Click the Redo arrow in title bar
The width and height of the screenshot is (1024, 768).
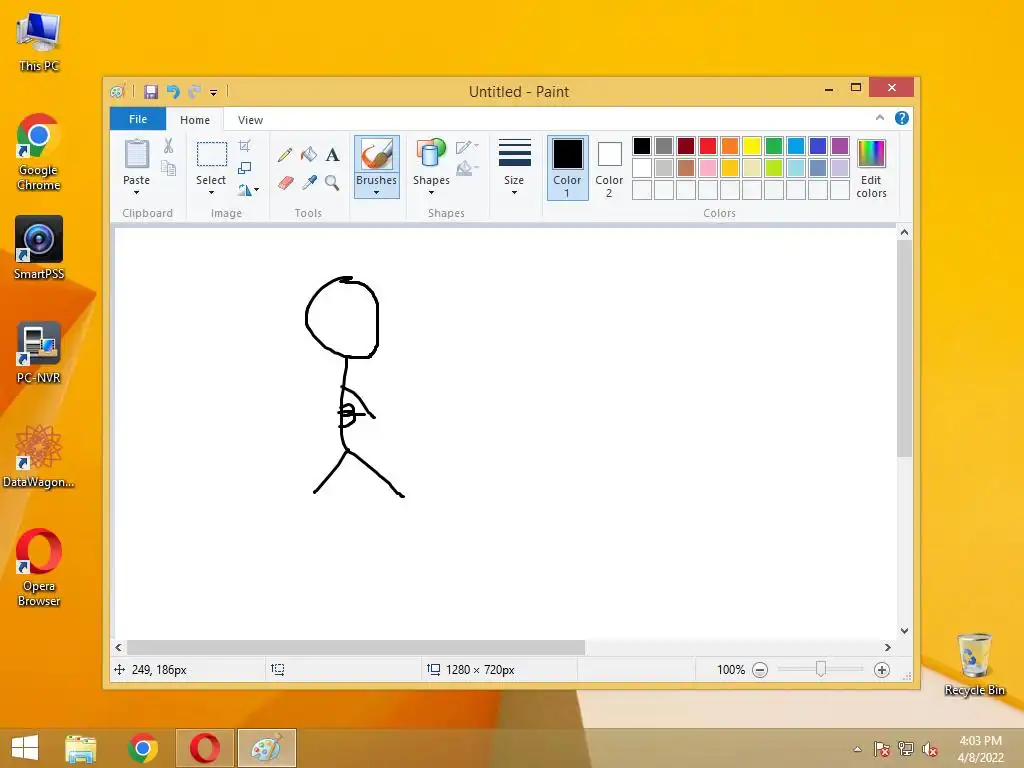pos(195,91)
